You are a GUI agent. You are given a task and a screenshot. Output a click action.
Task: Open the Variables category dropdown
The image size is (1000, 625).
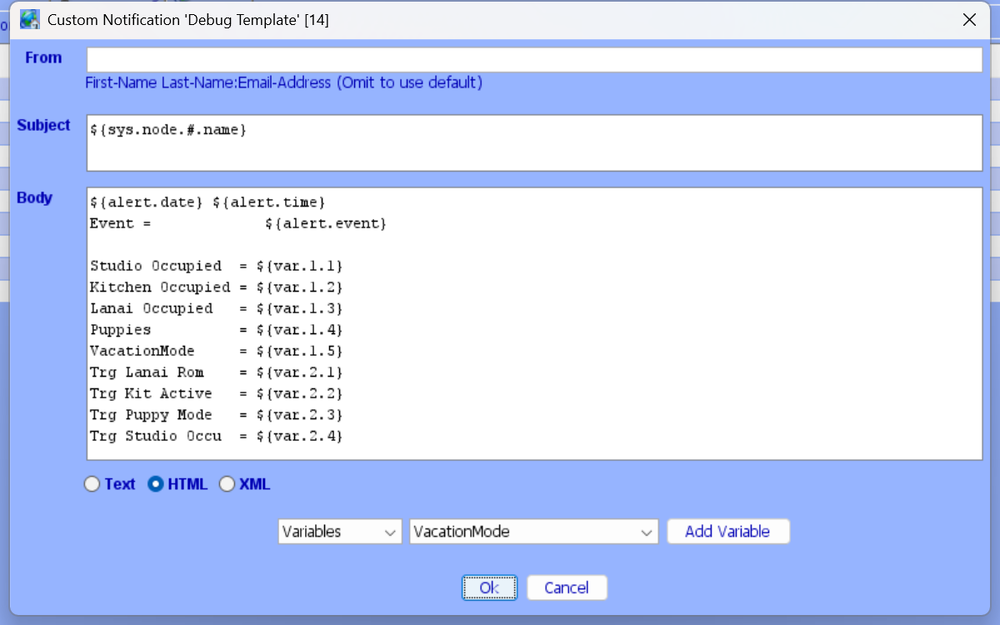pos(340,531)
